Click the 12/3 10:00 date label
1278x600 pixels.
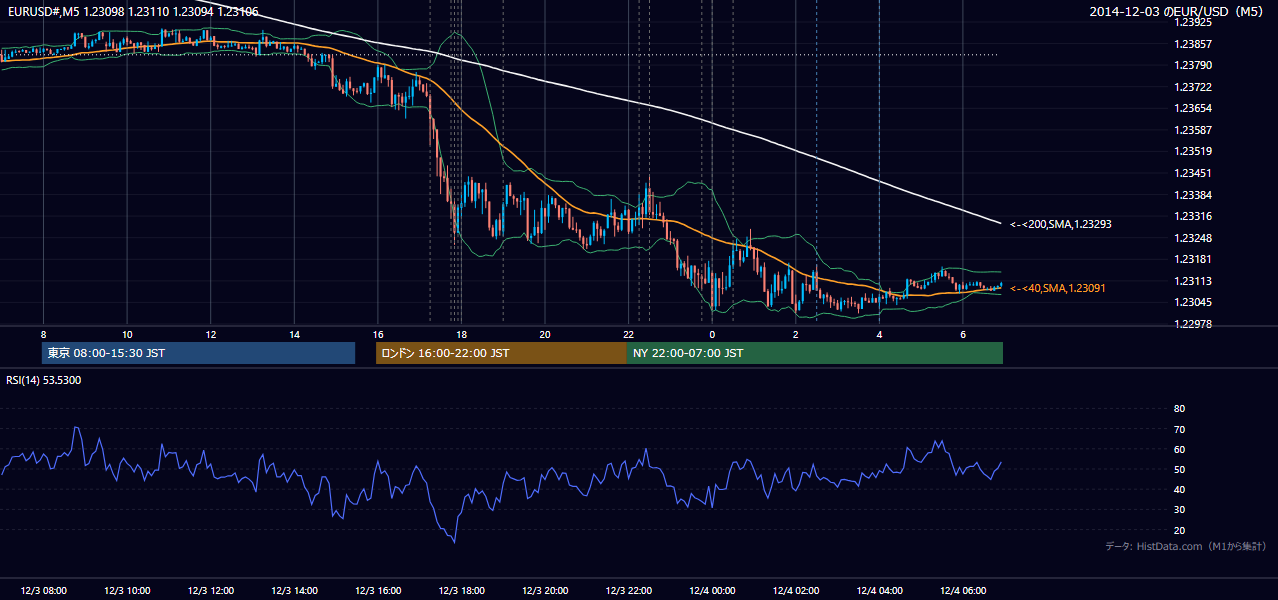coord(127,591)
